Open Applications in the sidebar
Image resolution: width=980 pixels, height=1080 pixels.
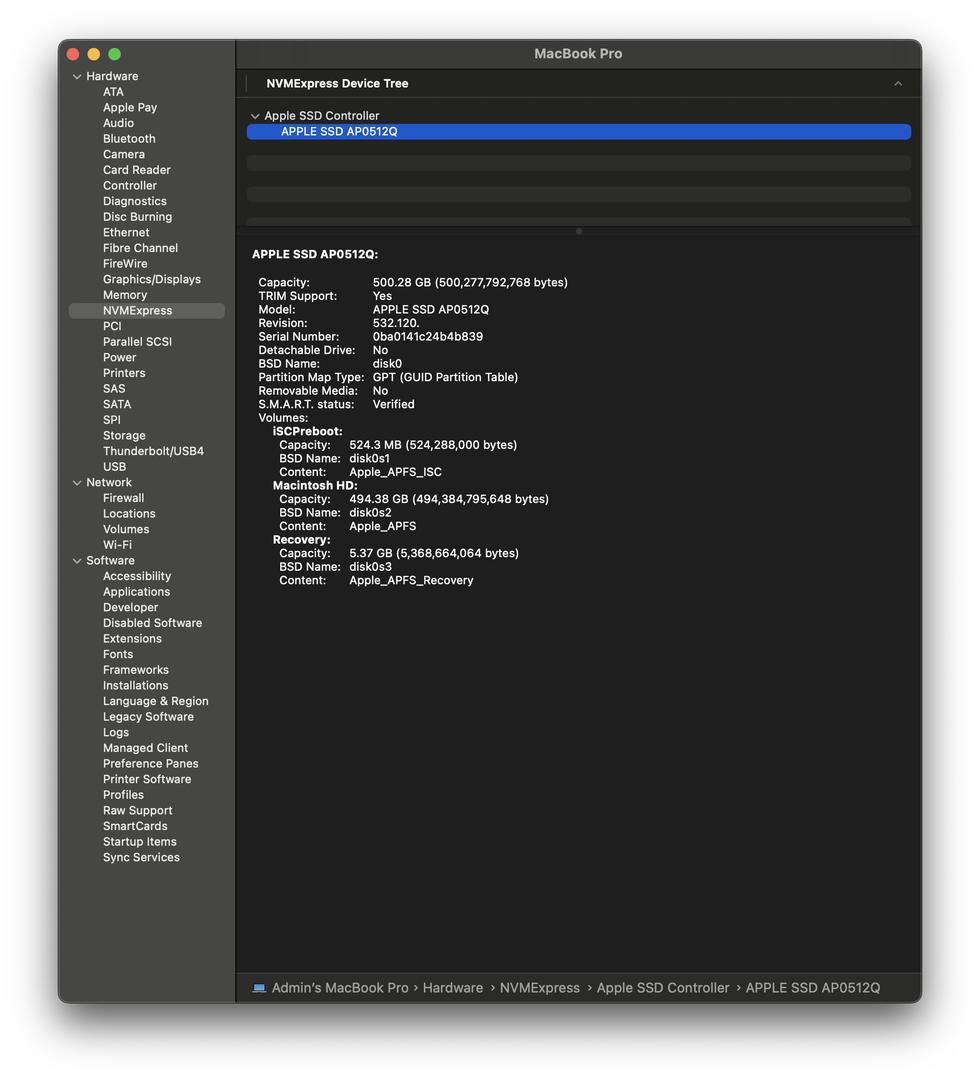click(136, 592)
